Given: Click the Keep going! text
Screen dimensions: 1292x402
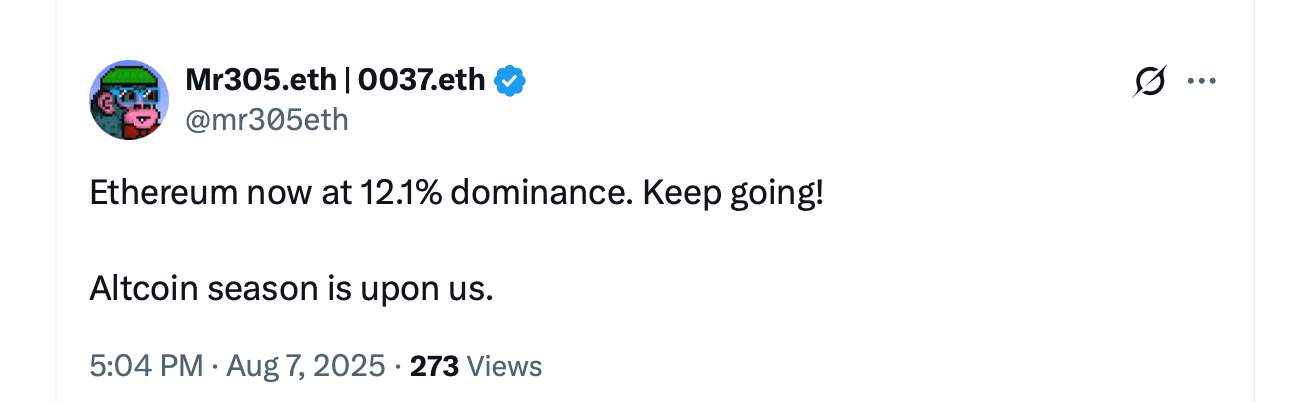Looking at the screenshot, I should pos(733,192).
